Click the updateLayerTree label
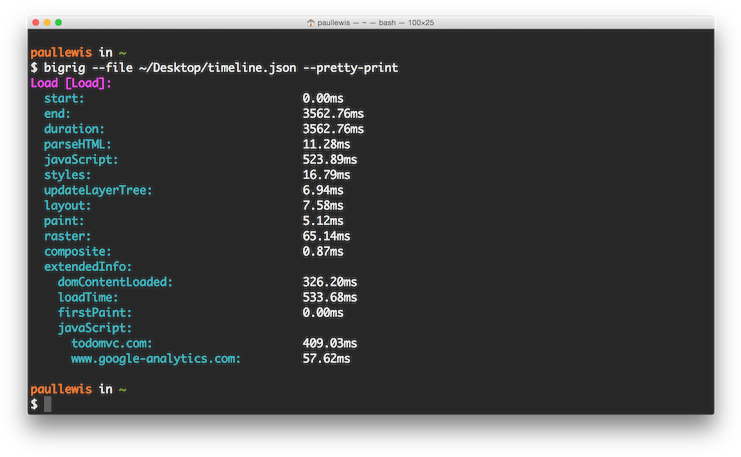This screenshot has width=741, height=457. [x=98, y=190]
